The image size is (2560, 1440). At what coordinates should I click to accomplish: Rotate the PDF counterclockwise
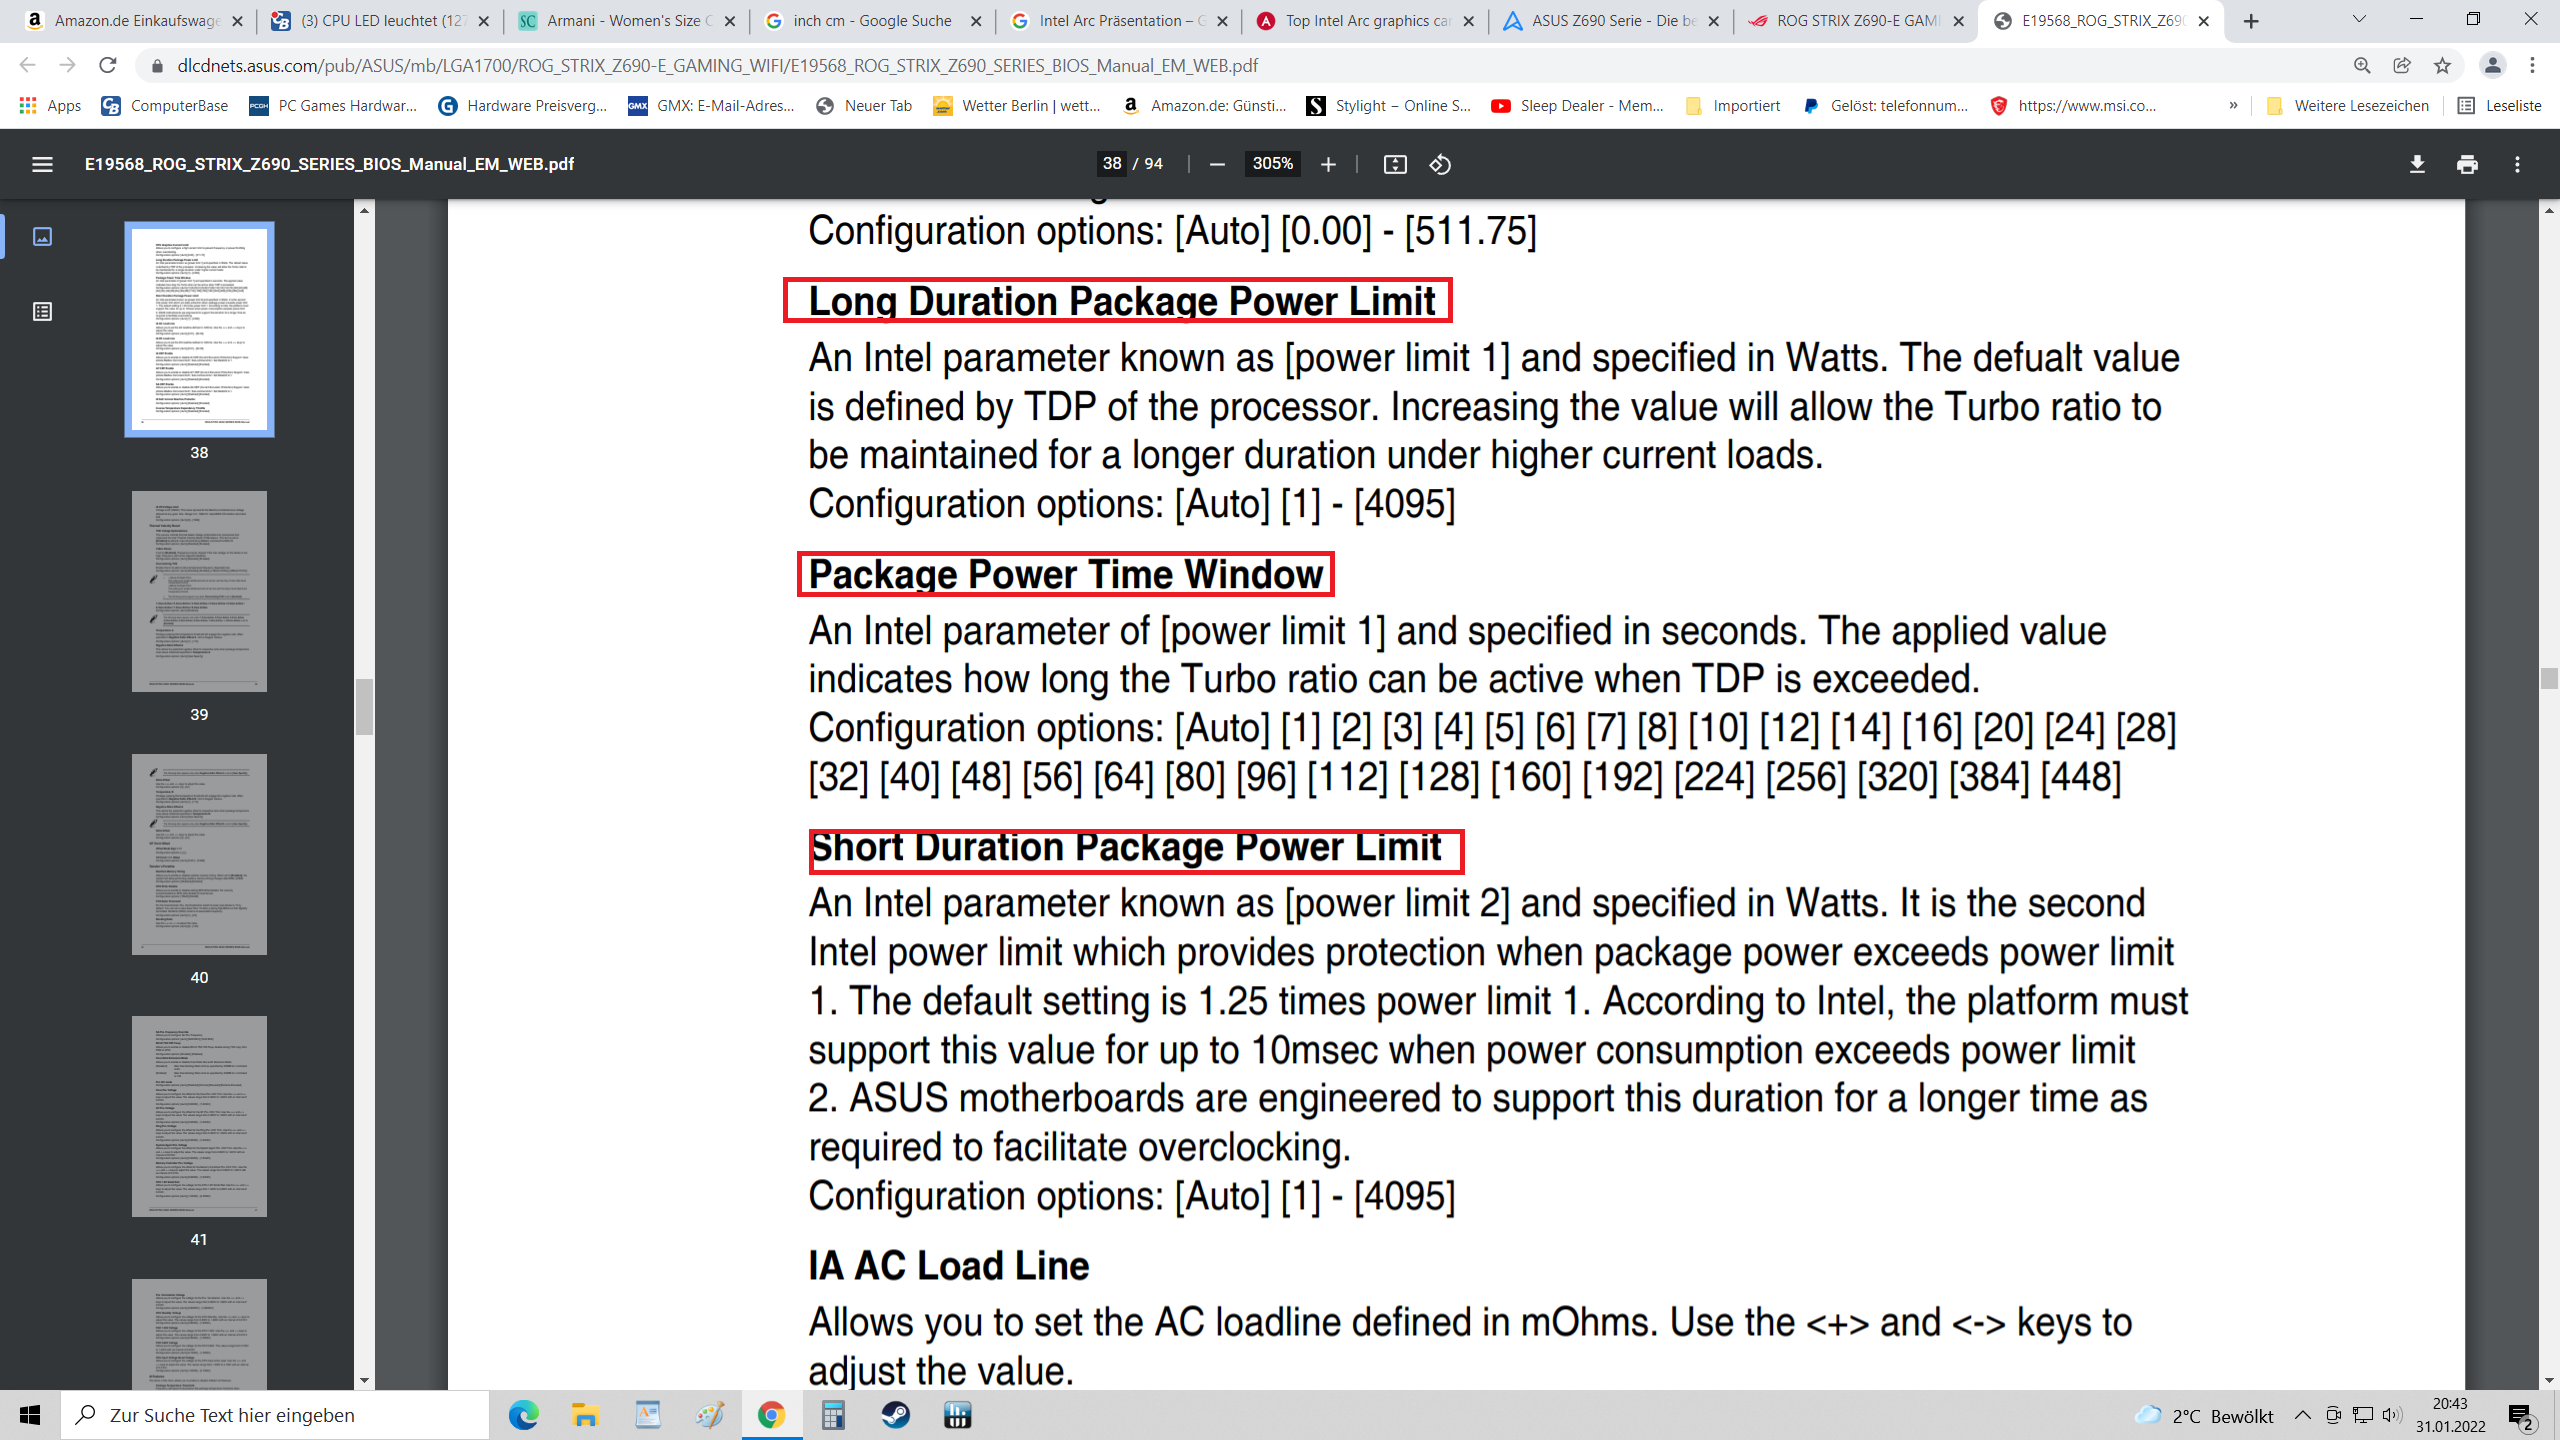click(x=1440, y=164)
